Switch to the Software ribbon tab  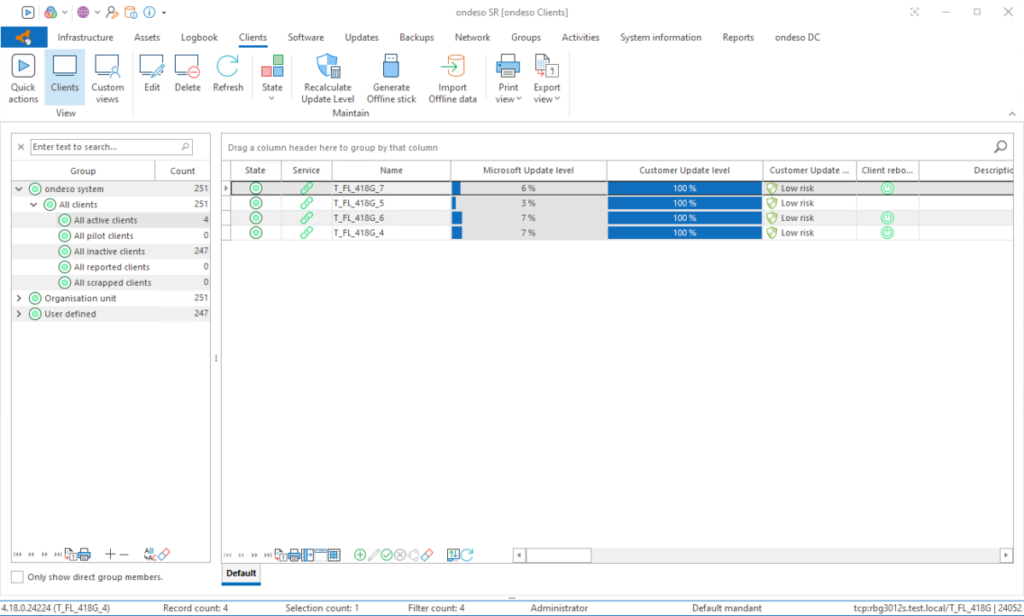(x=306, y=37)
